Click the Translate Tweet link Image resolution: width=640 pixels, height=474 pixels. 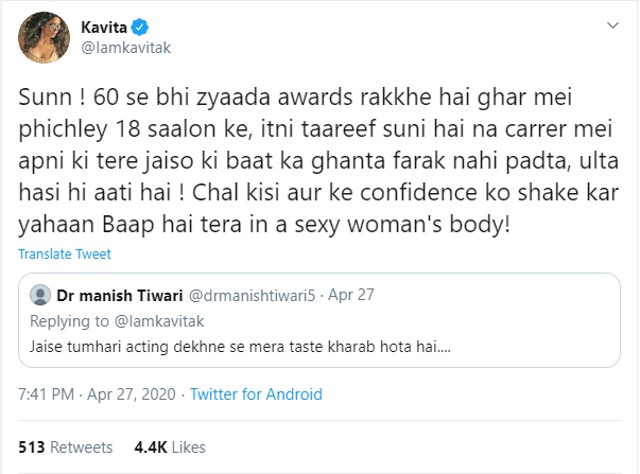click(x=64, y=254)
